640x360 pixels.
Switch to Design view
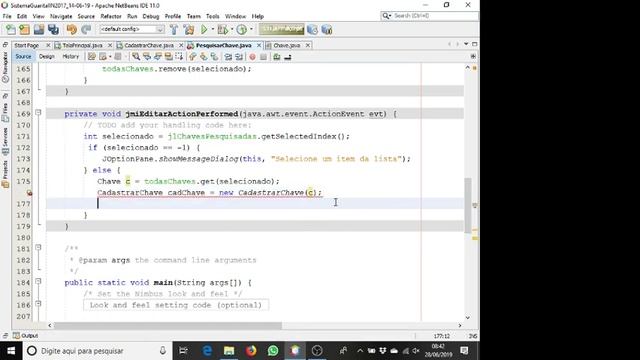(47, 57)
